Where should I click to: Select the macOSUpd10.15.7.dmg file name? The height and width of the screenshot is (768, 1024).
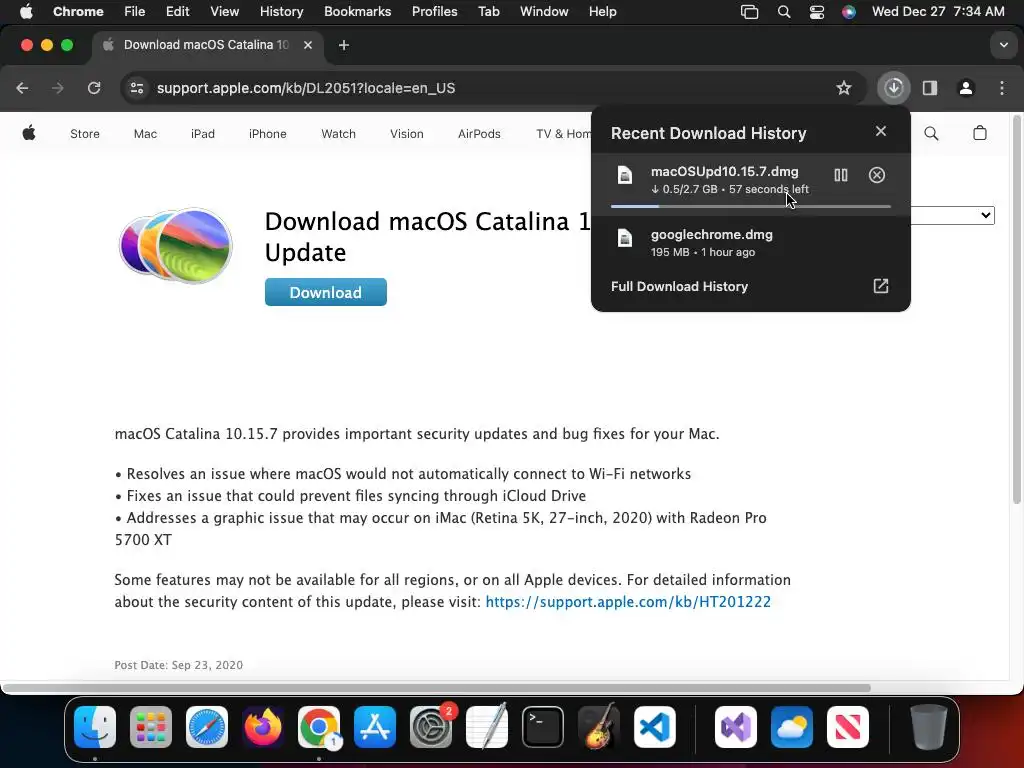724,171
